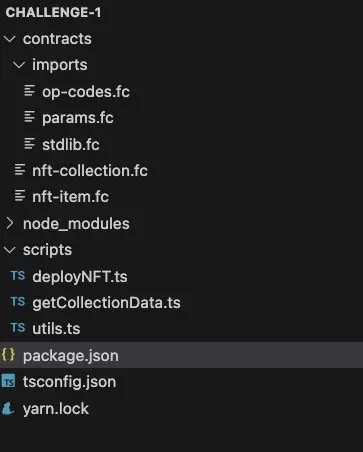Click the TS config icon beside tsconfig.json
Screen dimensions: 363x452
coord(8,381)
